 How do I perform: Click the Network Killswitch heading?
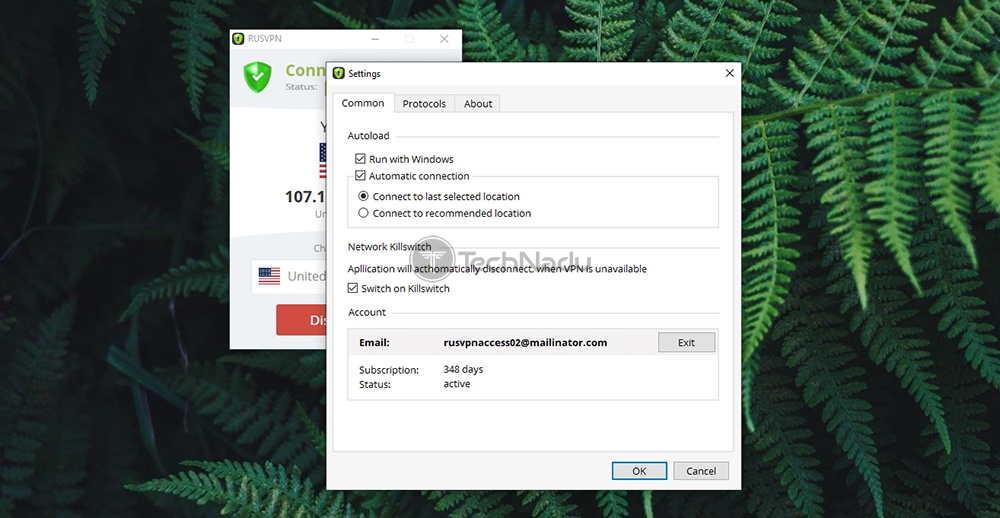pyautogui.click(x=389, y=247)
